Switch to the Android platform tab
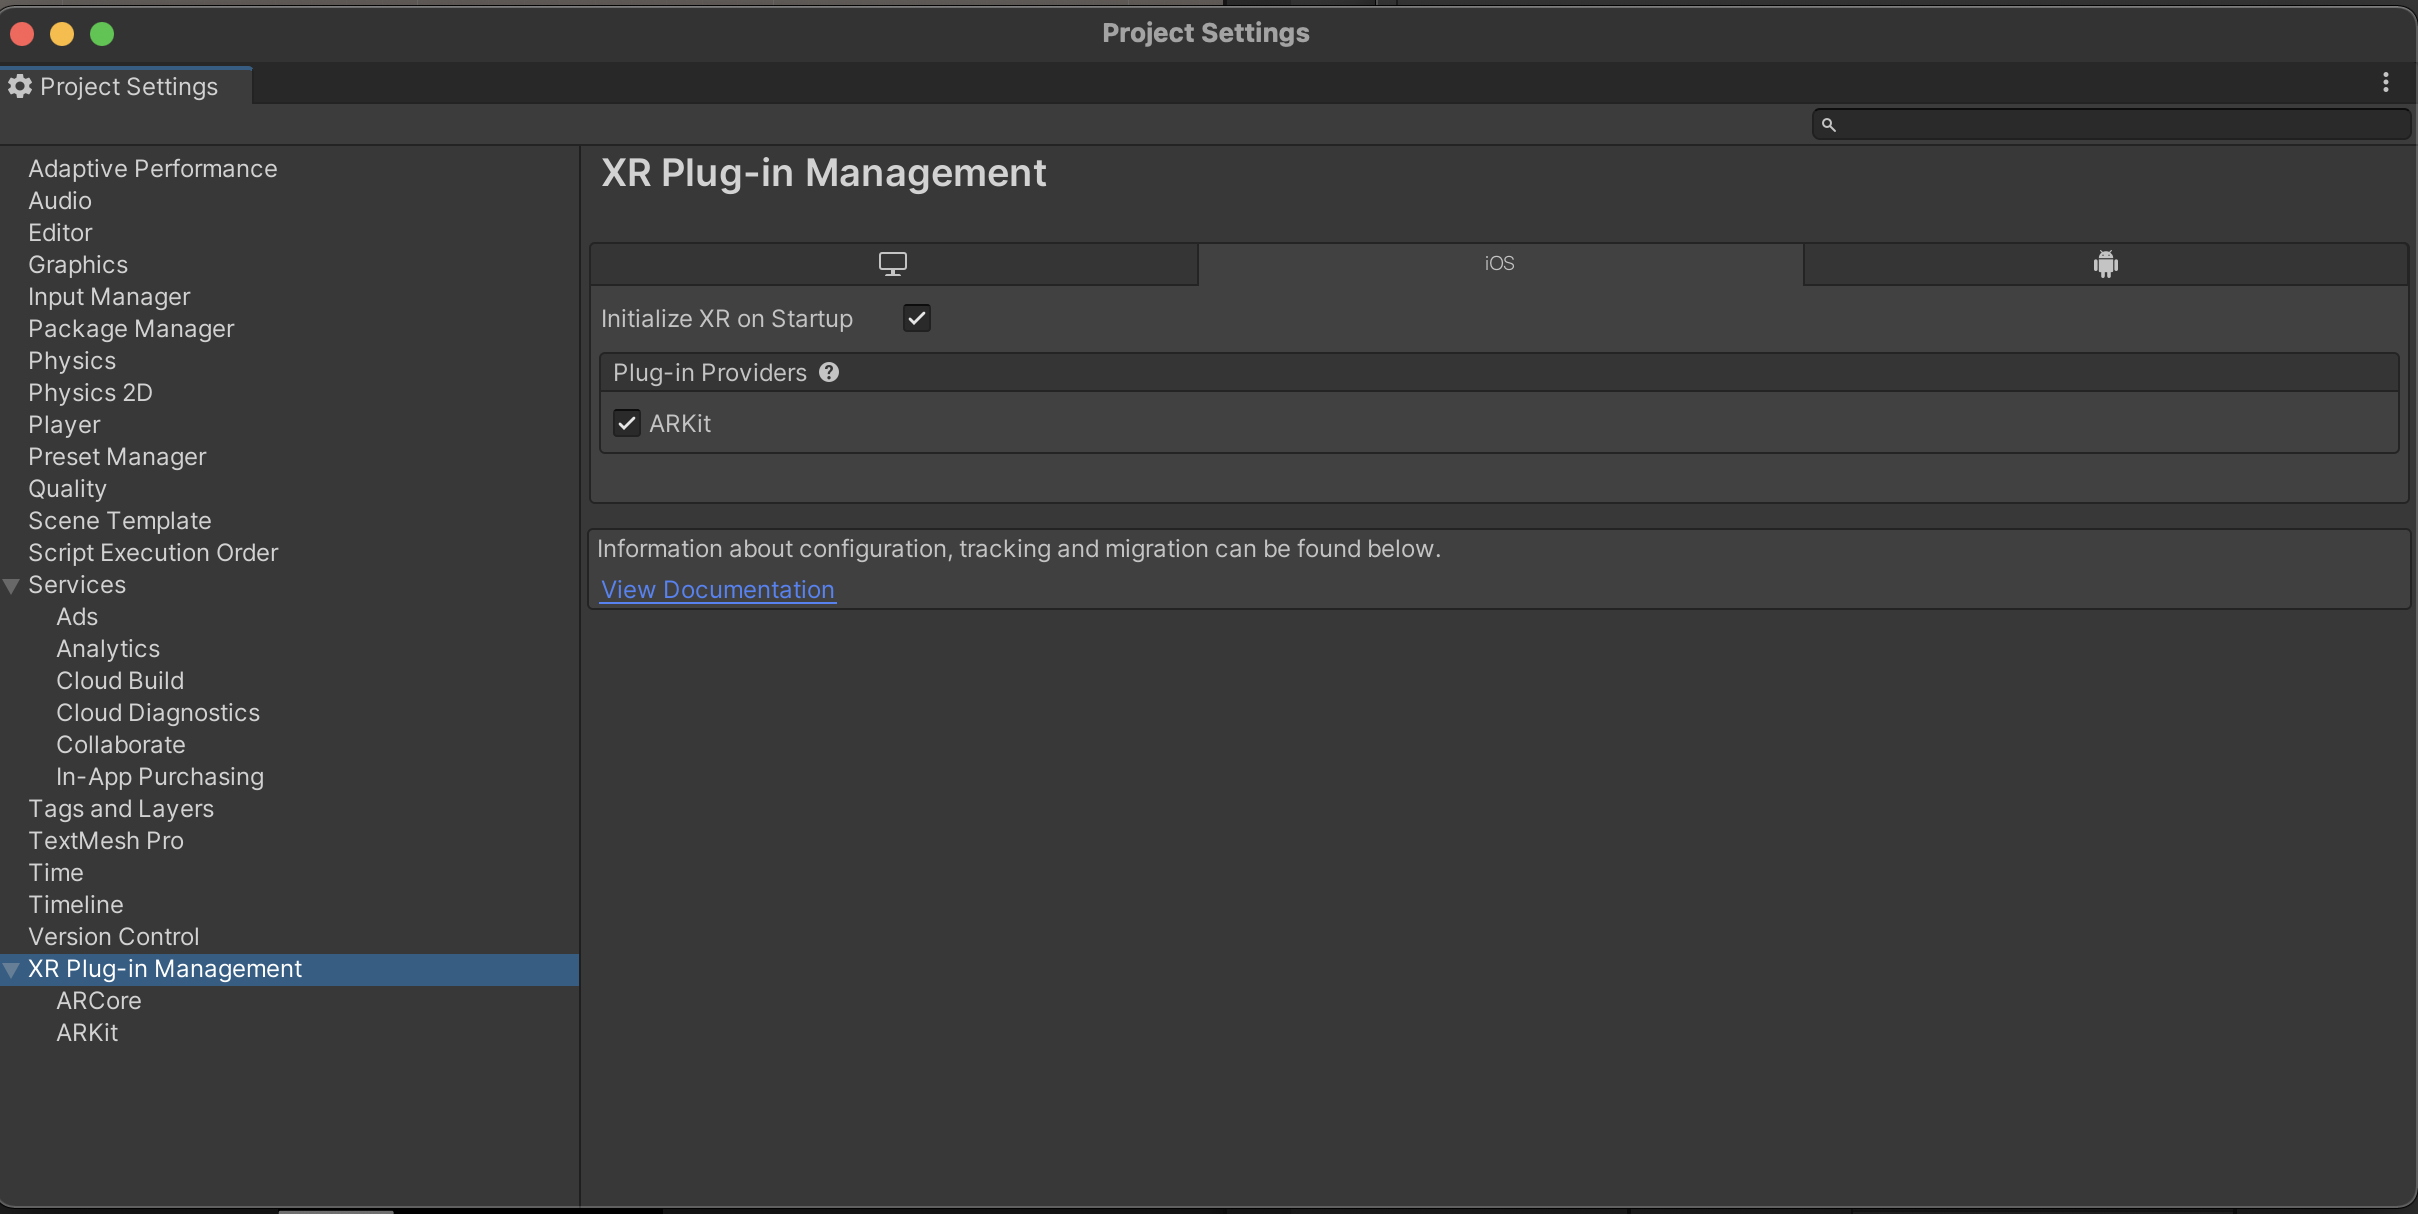 (x=2106, y=264)
